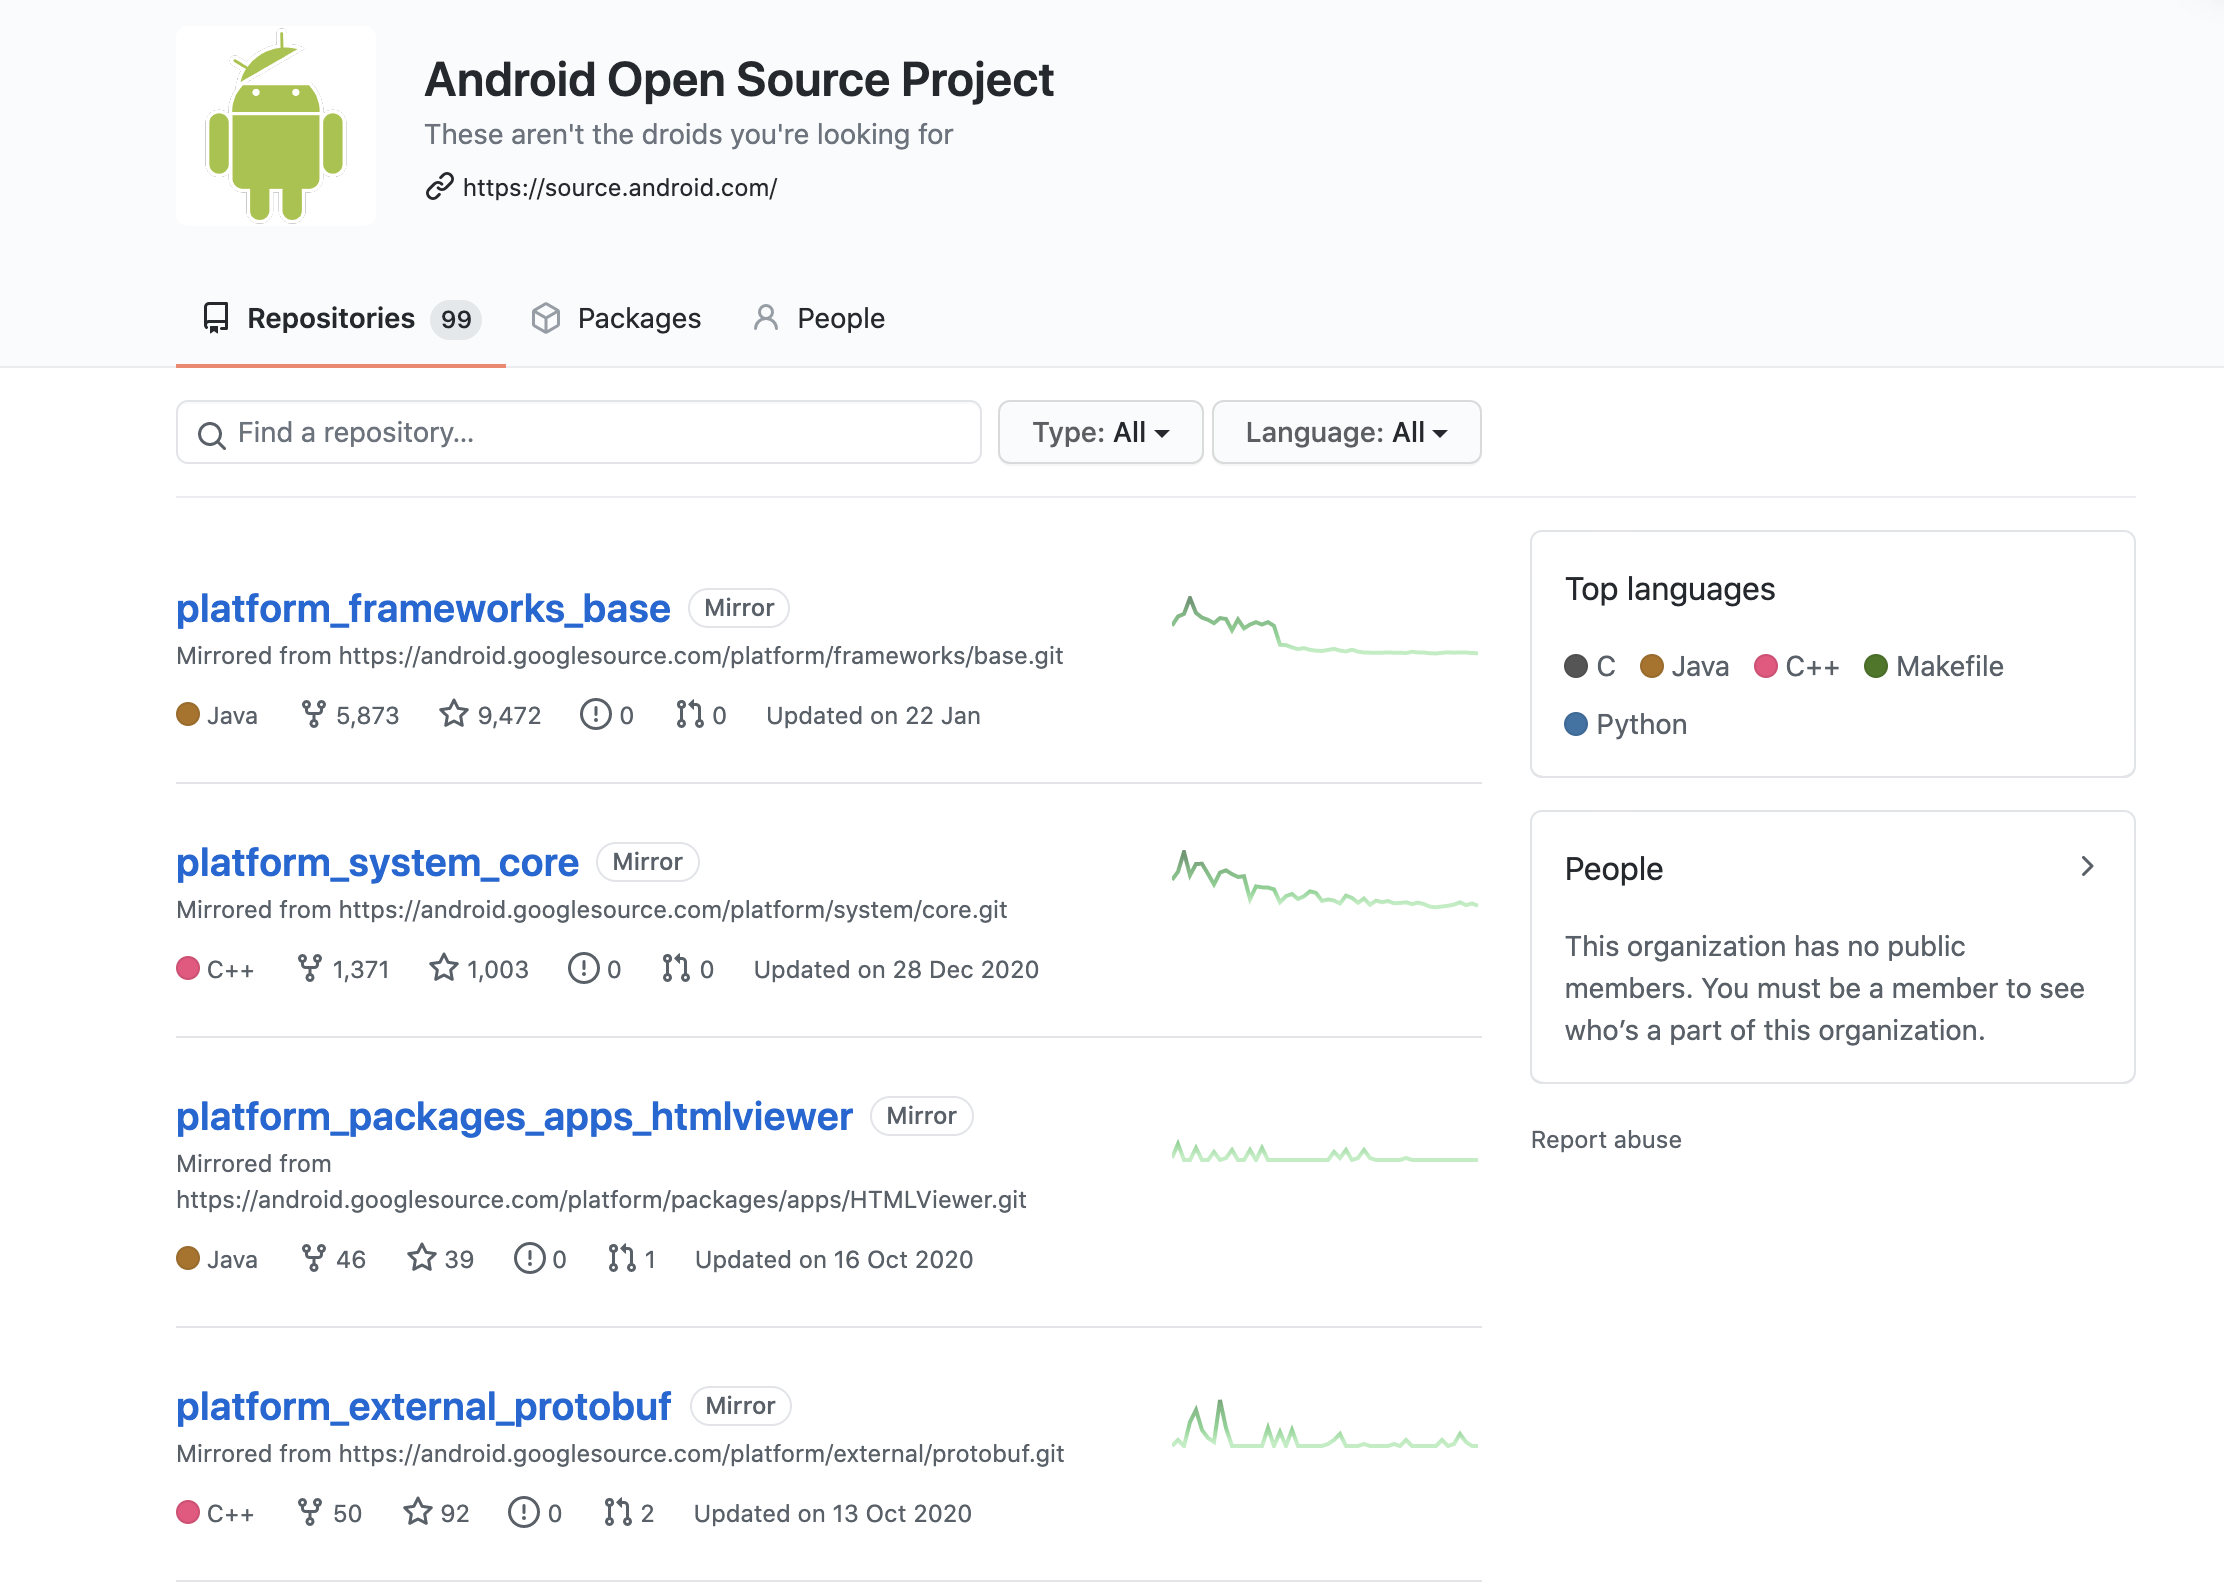This screenshot has width=2224, height=1586.
Task: Click the Updated on 22 Jan text
Action: (873, 715)
